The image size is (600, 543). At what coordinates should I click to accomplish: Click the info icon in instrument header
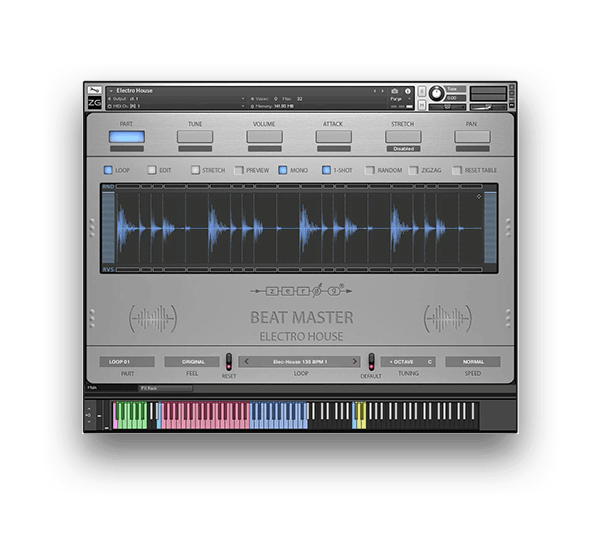(407, 91)
